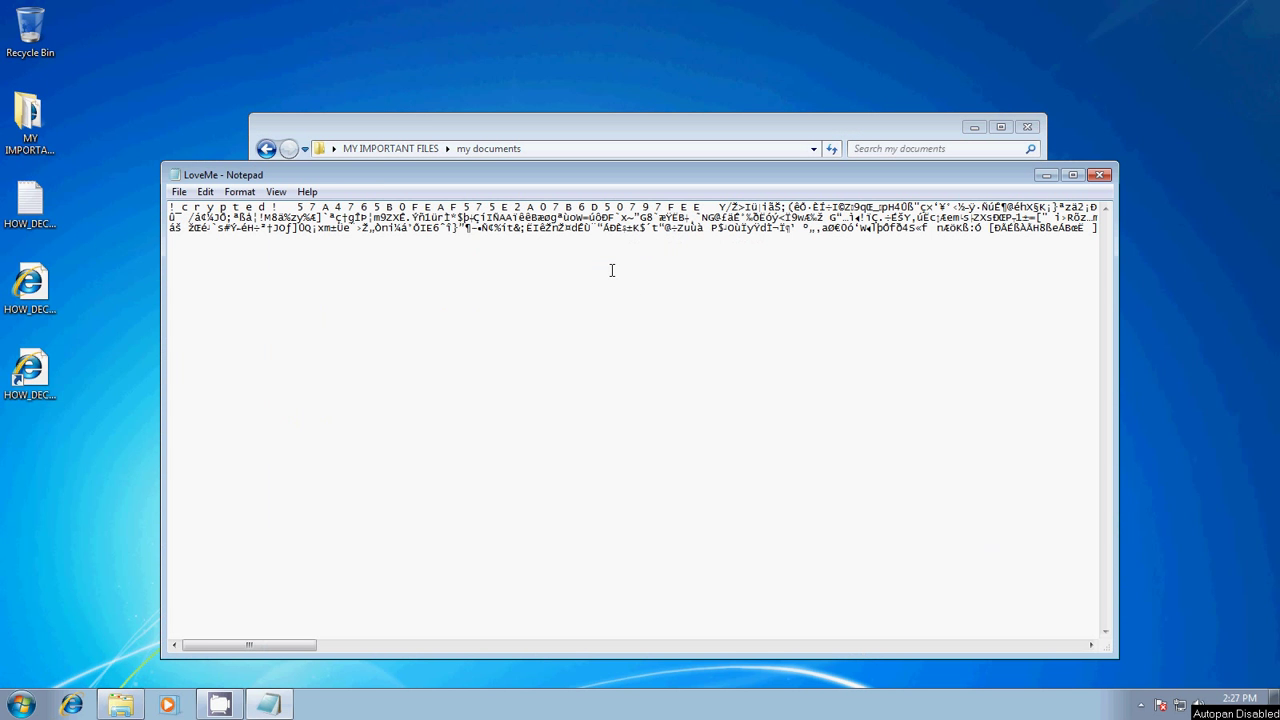Close the LoveMe Notepad window

point(1100,175)
